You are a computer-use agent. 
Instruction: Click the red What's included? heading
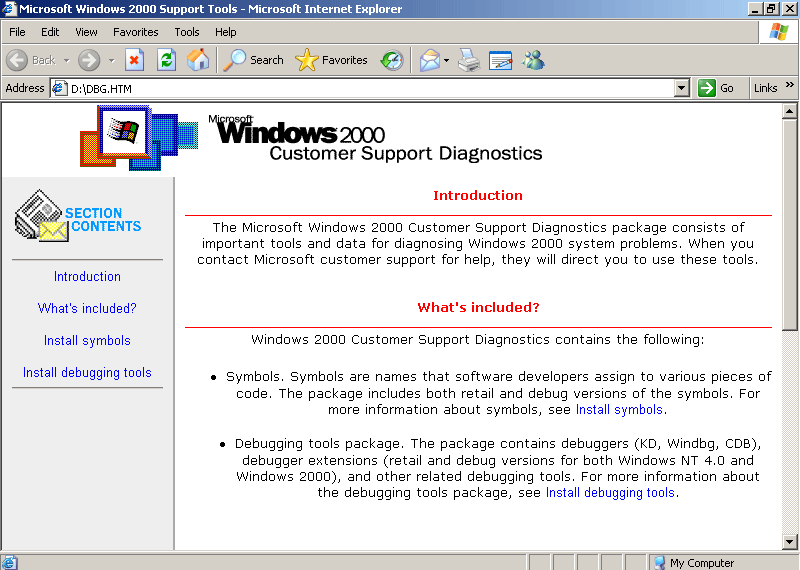pyautogui.click(x=478, y=307)
